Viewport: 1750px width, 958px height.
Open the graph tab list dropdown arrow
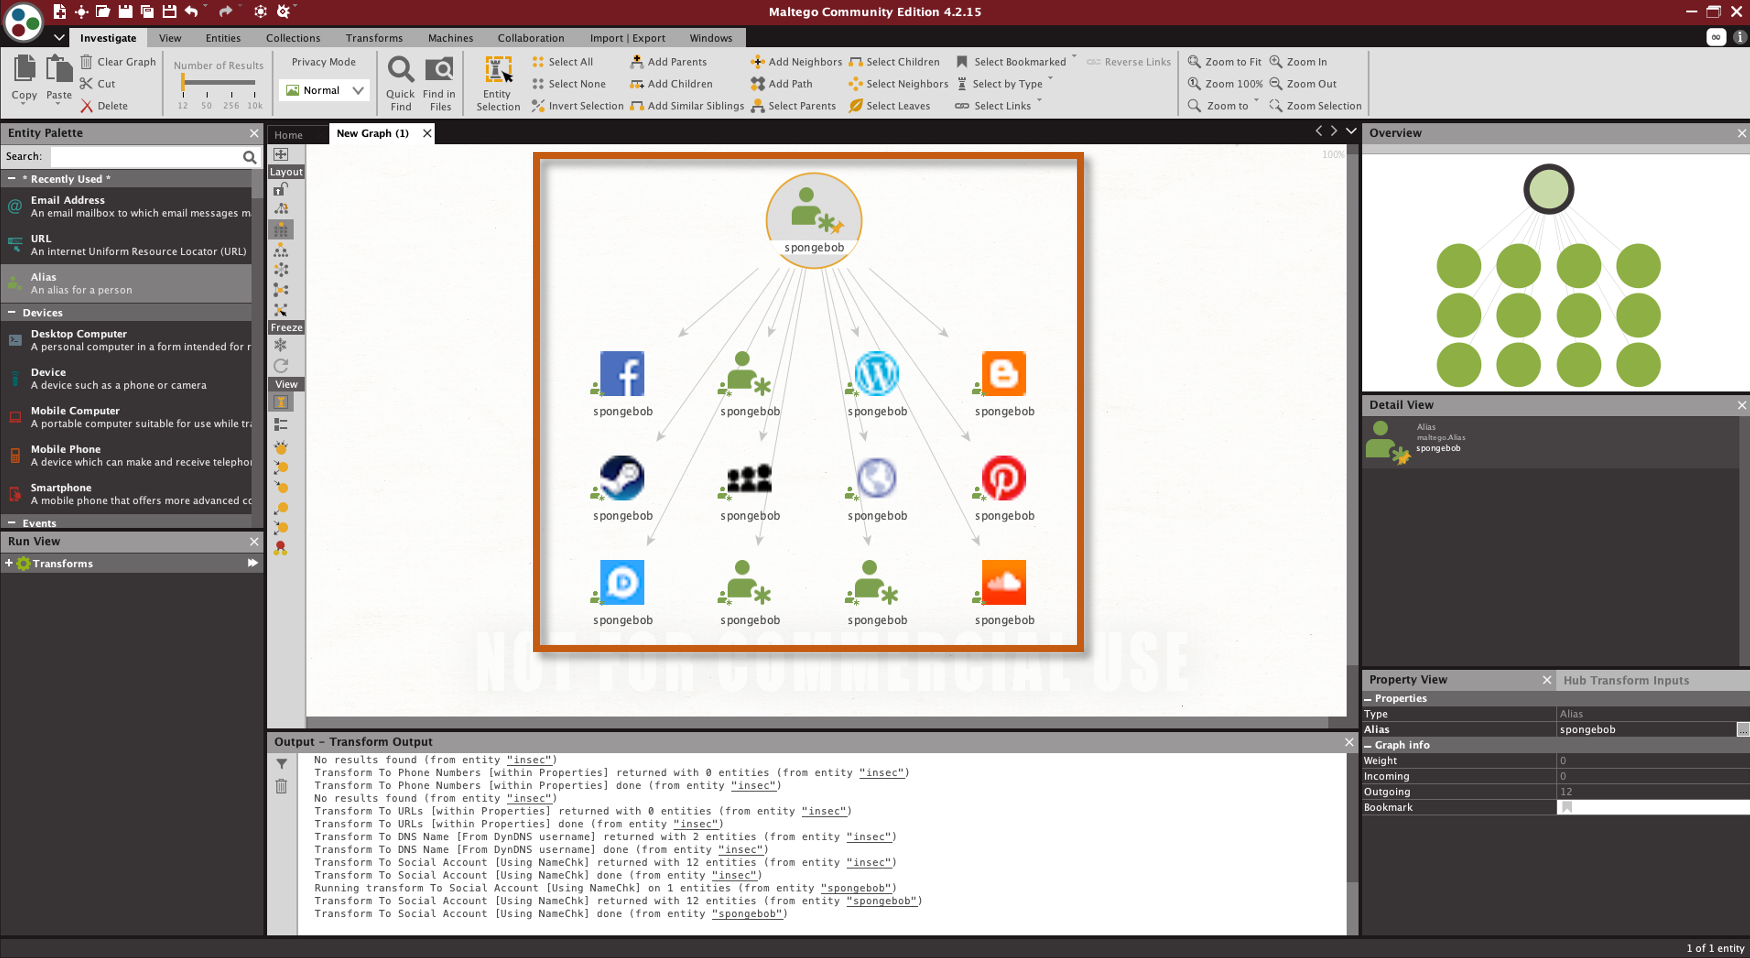coord(1351,131)
